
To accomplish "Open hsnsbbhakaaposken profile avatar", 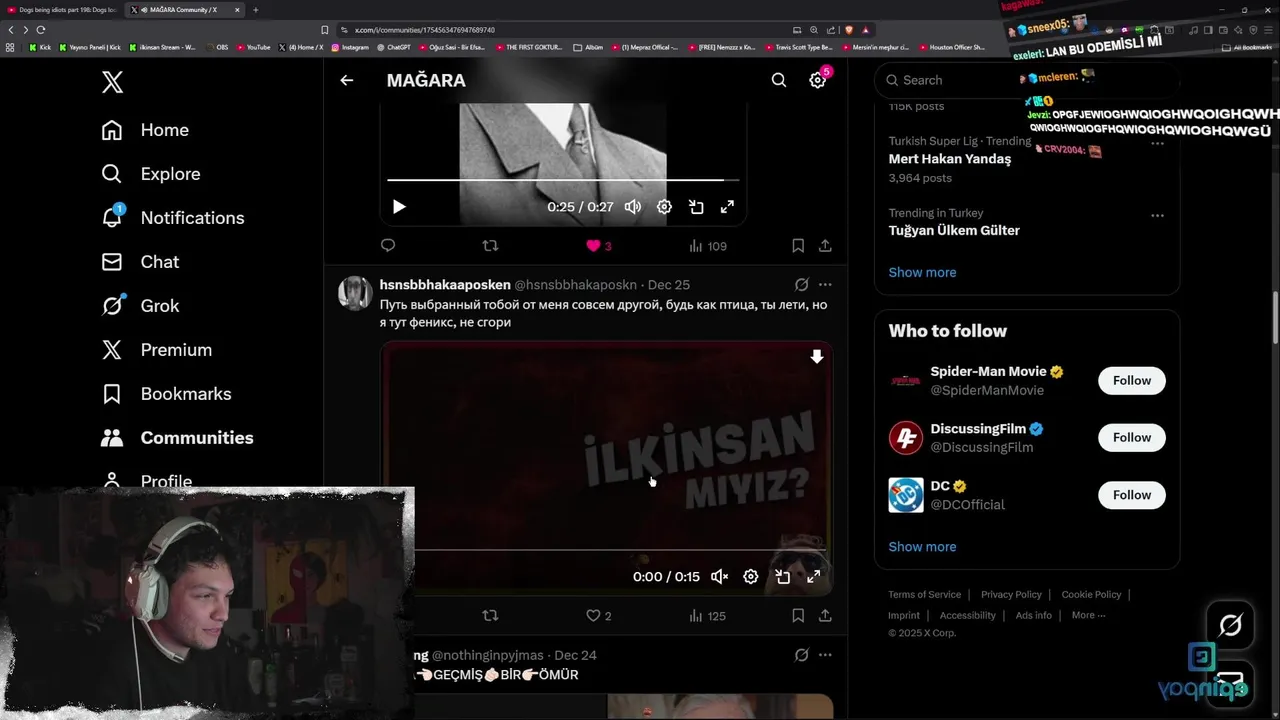I will tap(355, 293).
